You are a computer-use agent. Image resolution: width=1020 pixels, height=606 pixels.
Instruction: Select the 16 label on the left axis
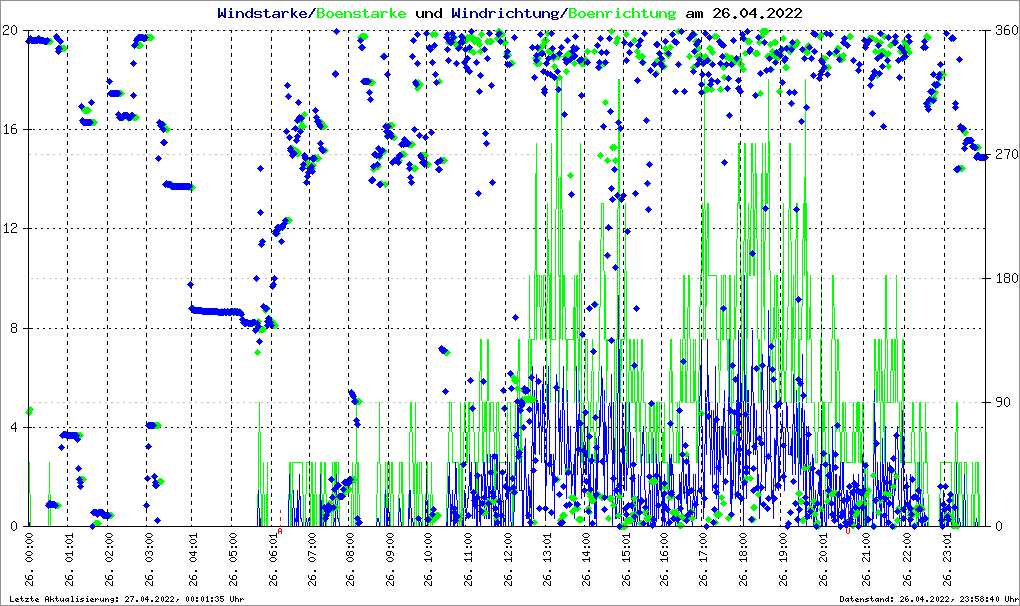12,129
